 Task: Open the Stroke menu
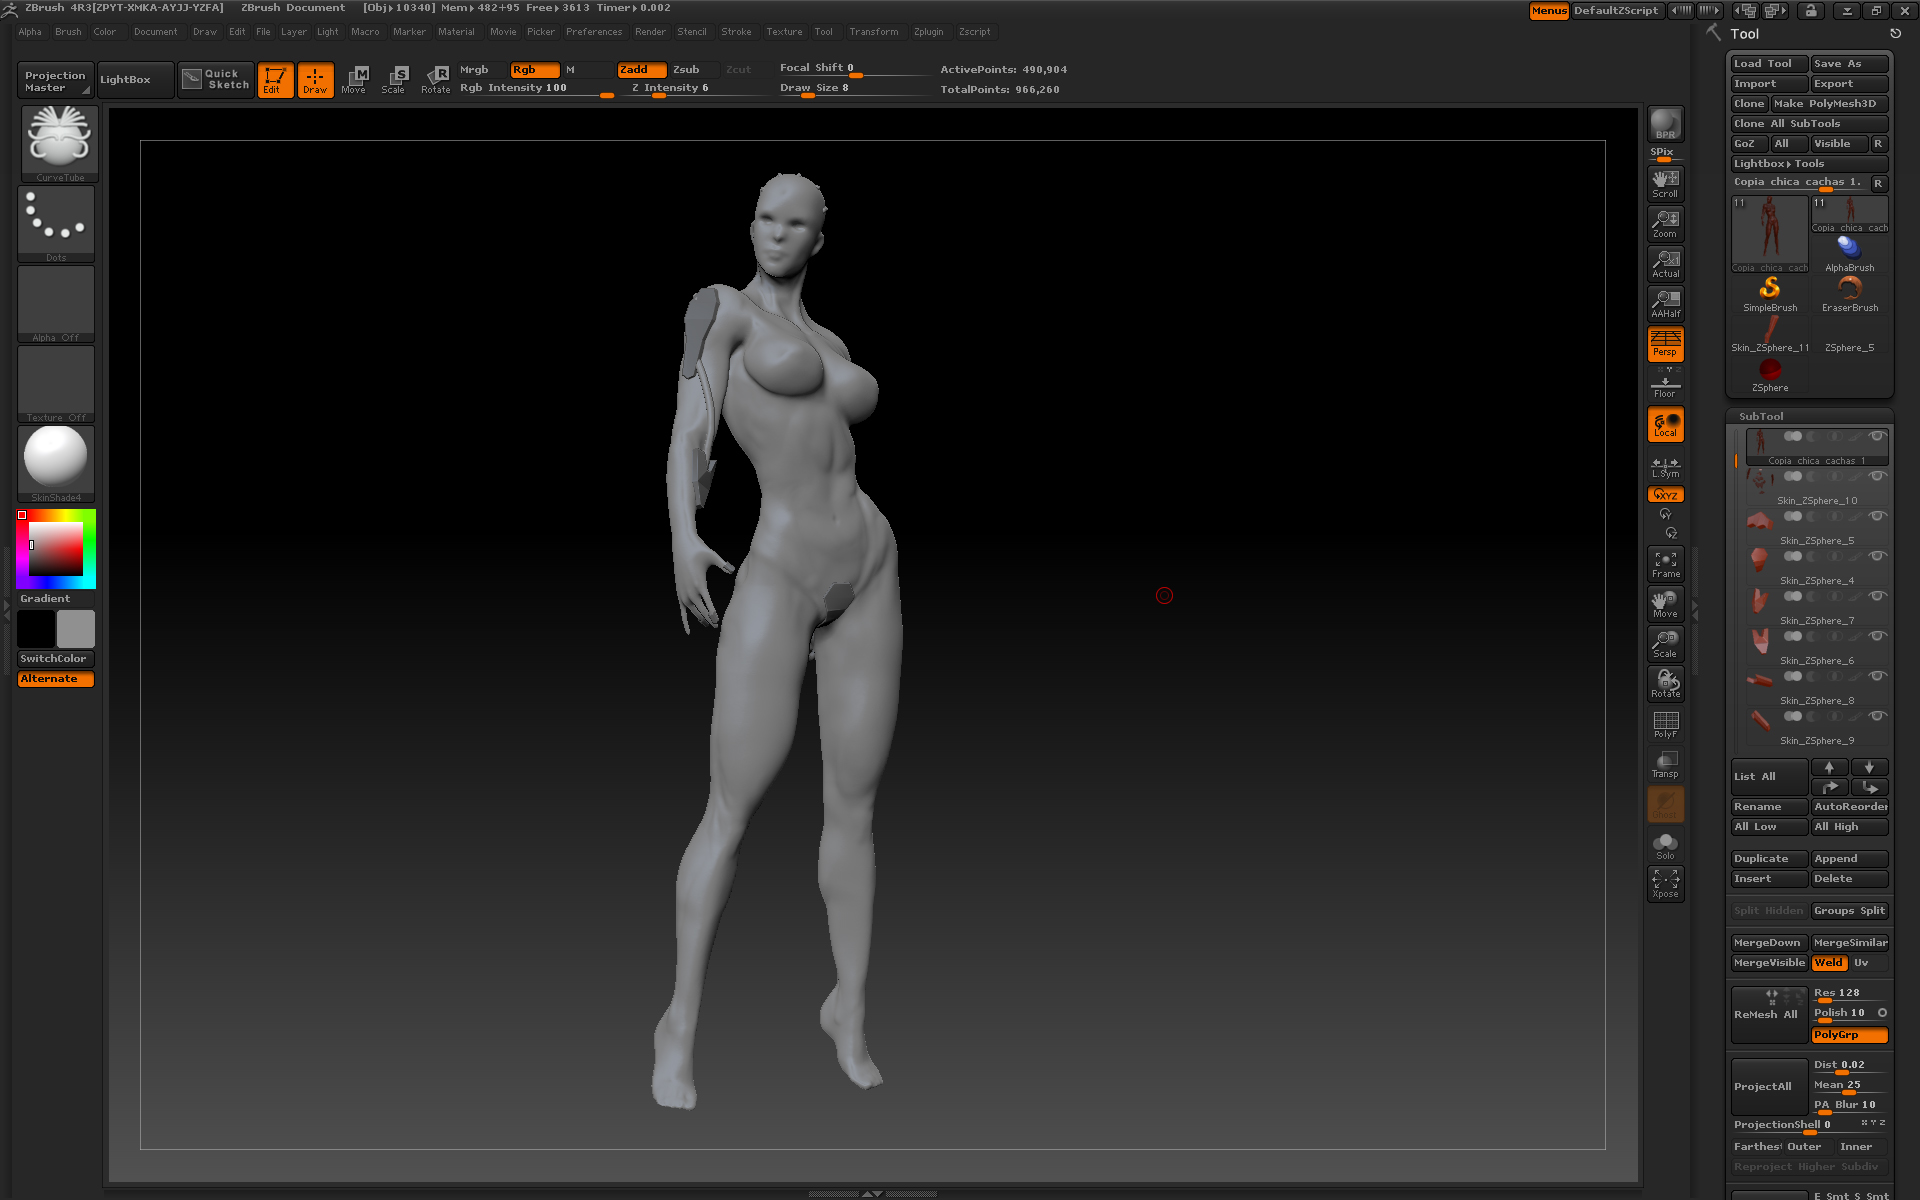click(736, 32)
